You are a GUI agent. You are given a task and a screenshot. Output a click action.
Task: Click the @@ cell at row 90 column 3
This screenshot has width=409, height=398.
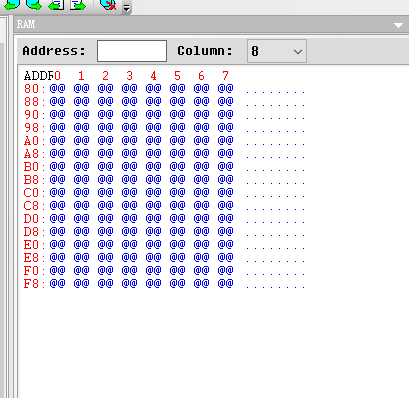129,114
